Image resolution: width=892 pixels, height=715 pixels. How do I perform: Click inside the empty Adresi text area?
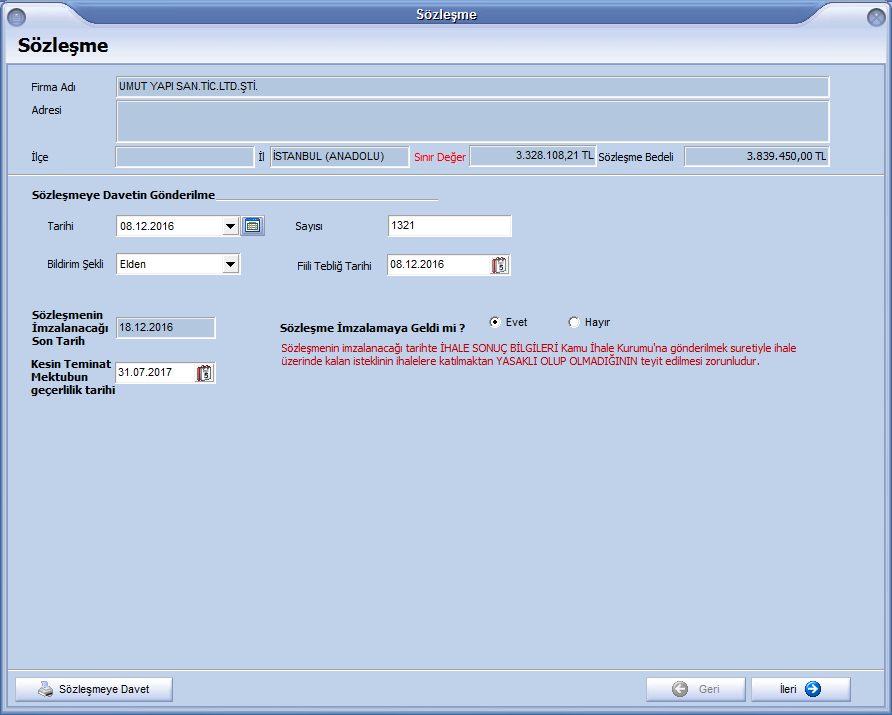point(472,121)
